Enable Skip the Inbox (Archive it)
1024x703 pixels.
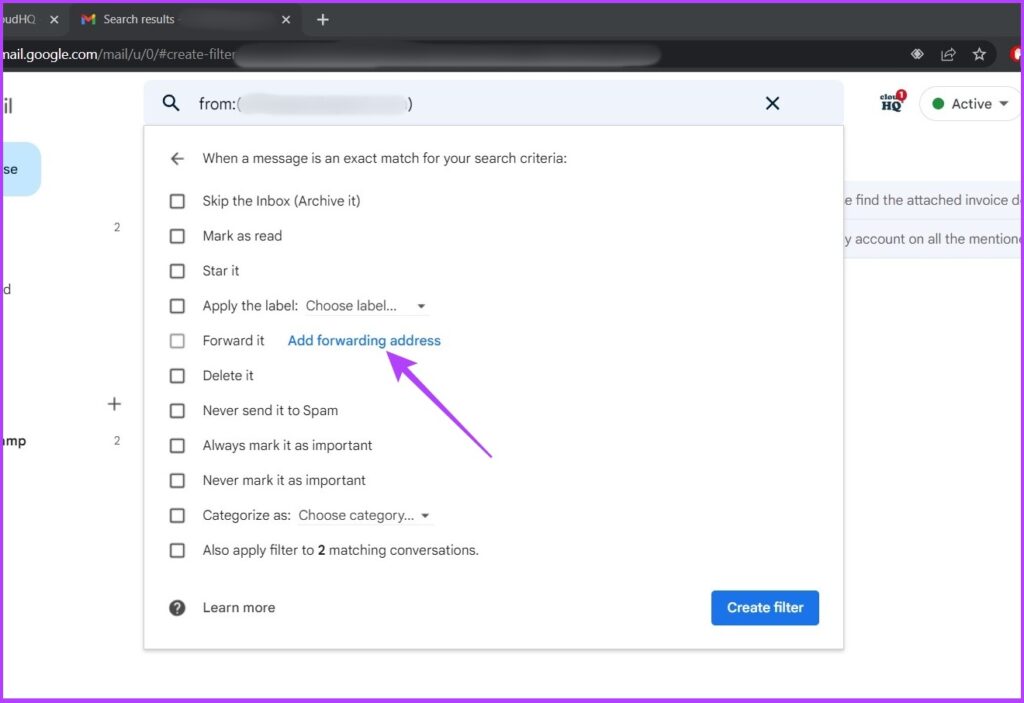pyautogui.click(x=177, y=201)
